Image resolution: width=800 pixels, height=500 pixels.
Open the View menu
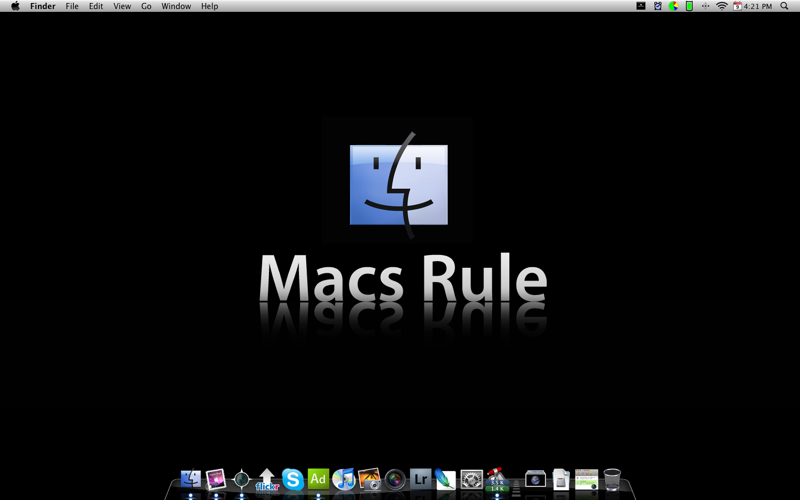pyautogui.click(x=122, y=6)
